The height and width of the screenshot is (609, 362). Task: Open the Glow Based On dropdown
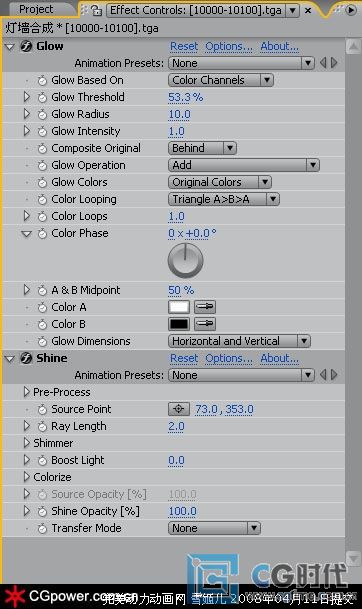221,80
